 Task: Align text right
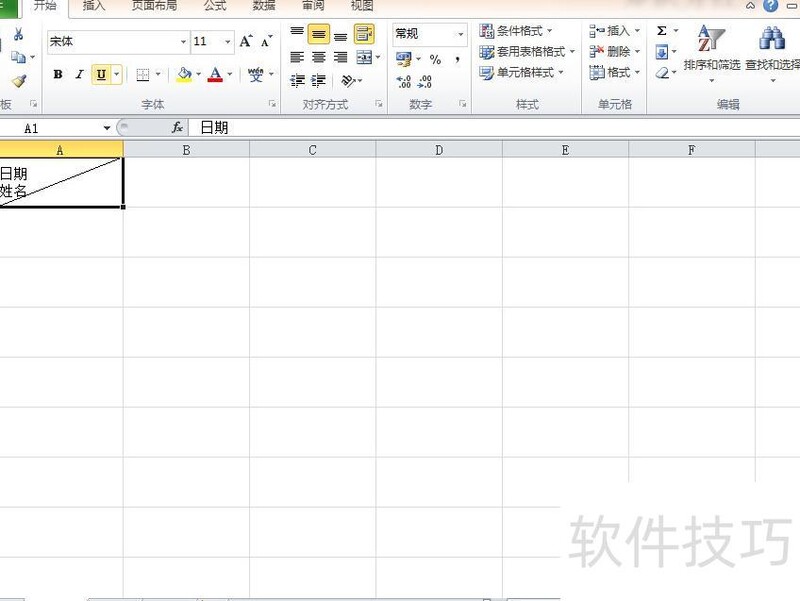(x=340, y=57)
